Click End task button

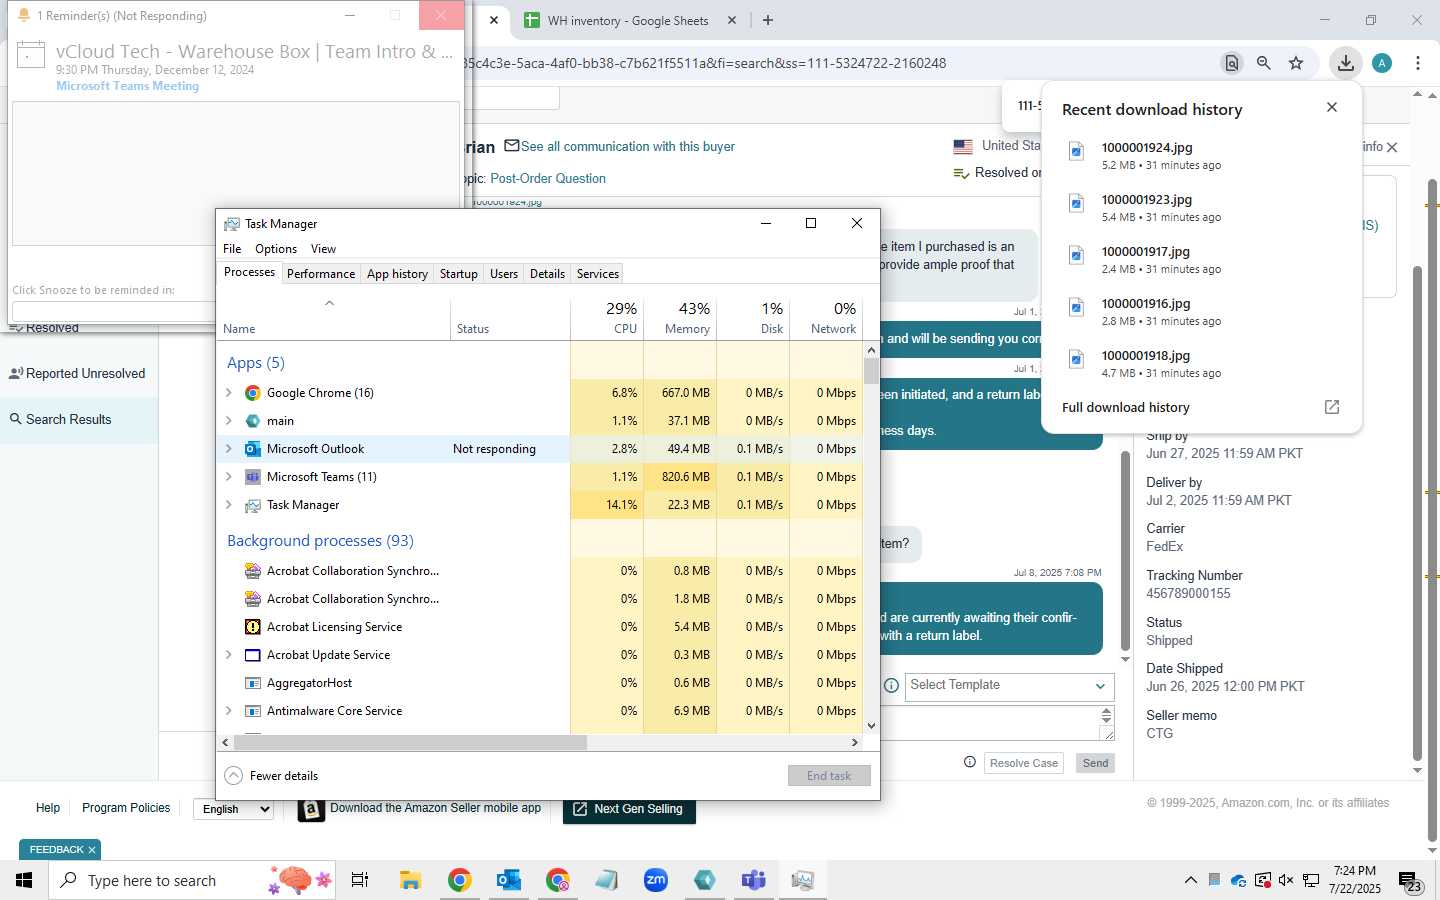[829, 776]
